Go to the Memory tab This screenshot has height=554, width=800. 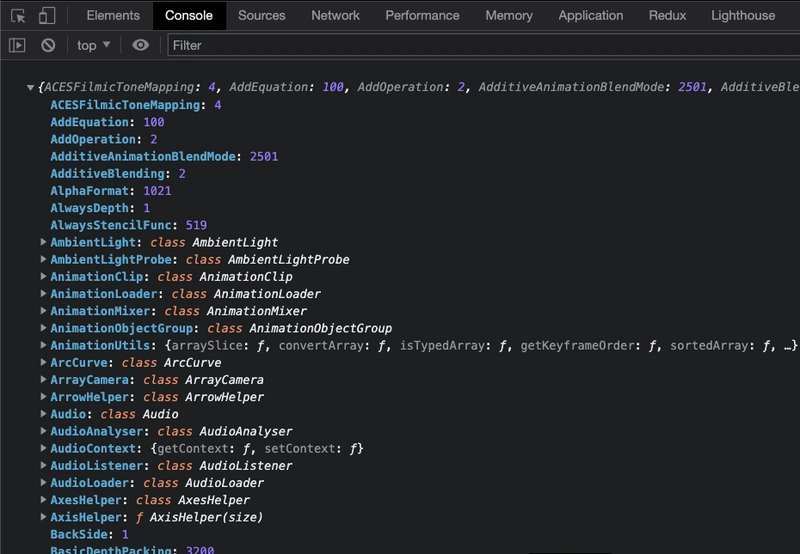(509, 16)
